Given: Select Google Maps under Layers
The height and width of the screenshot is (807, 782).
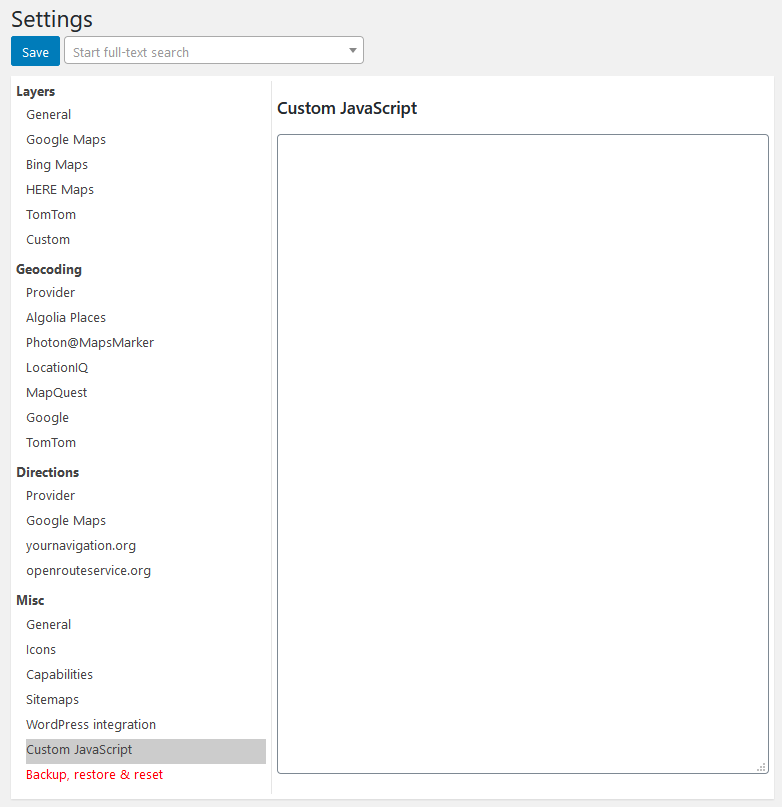Looking at the screenshot, I should (x=66, y=140).
